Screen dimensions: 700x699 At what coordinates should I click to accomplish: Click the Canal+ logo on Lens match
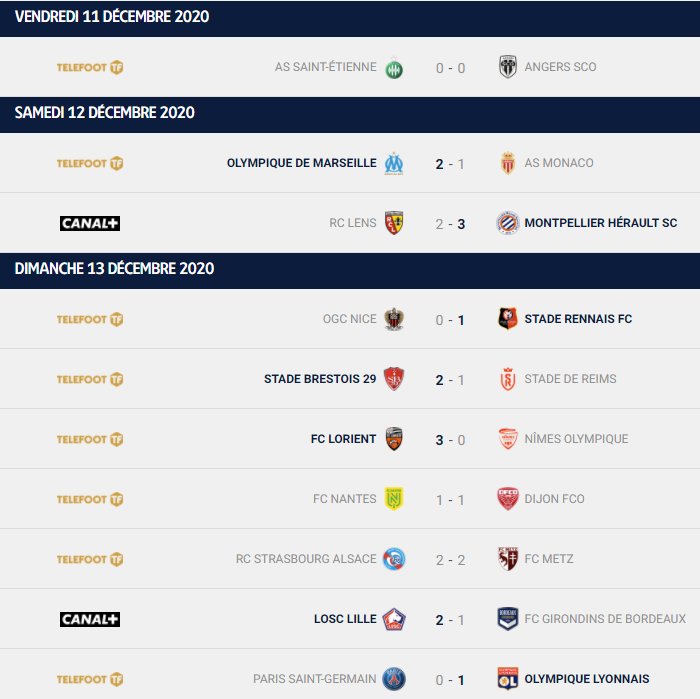point(90,223)
